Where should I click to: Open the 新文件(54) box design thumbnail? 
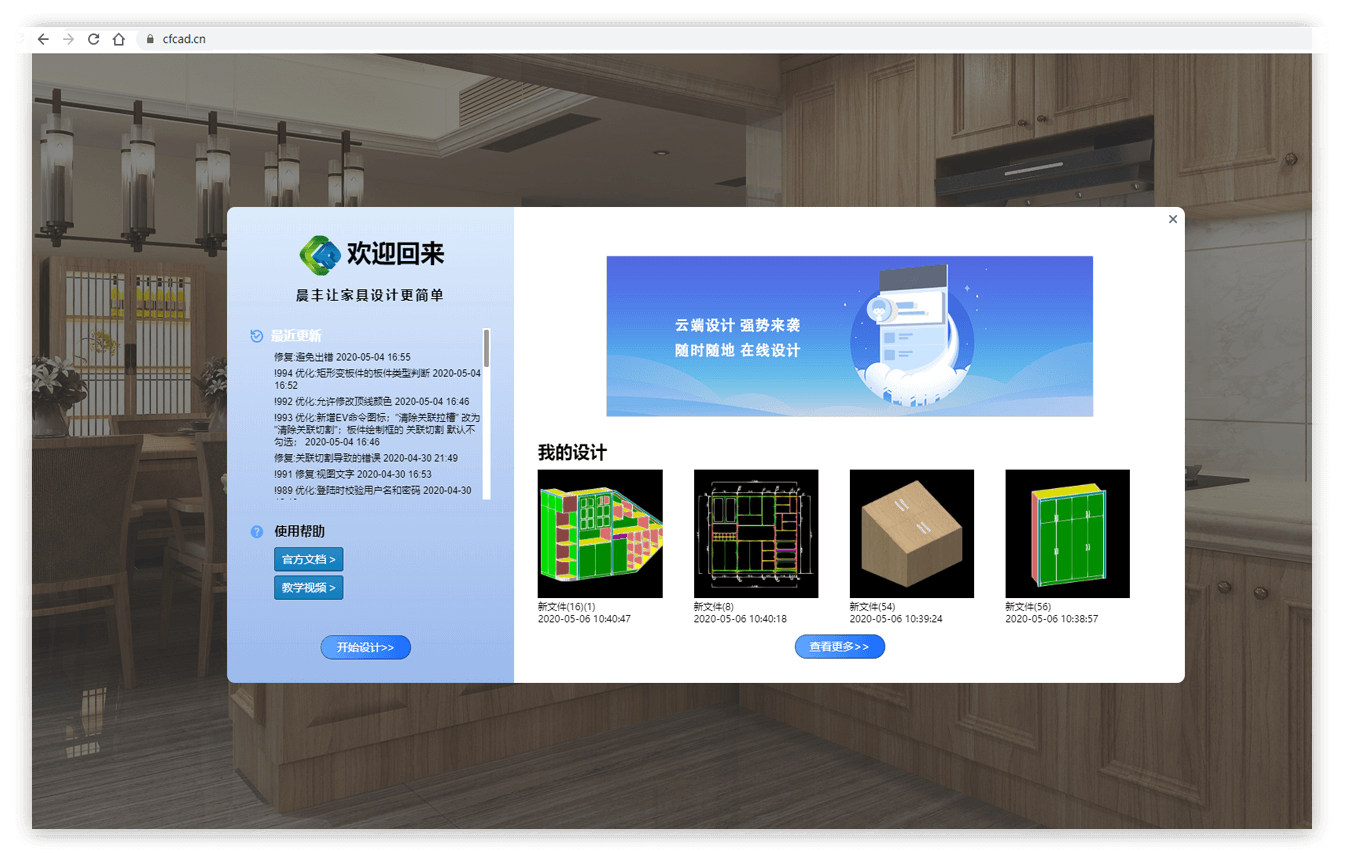912,534
